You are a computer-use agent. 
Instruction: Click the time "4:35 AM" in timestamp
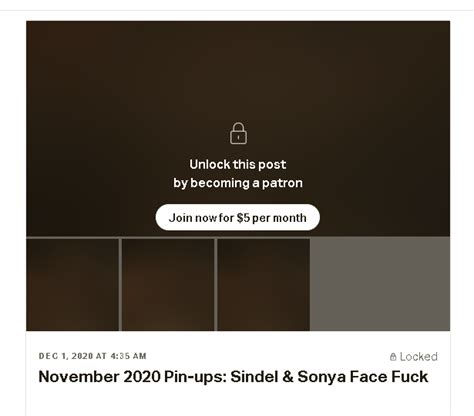point(128,356)
